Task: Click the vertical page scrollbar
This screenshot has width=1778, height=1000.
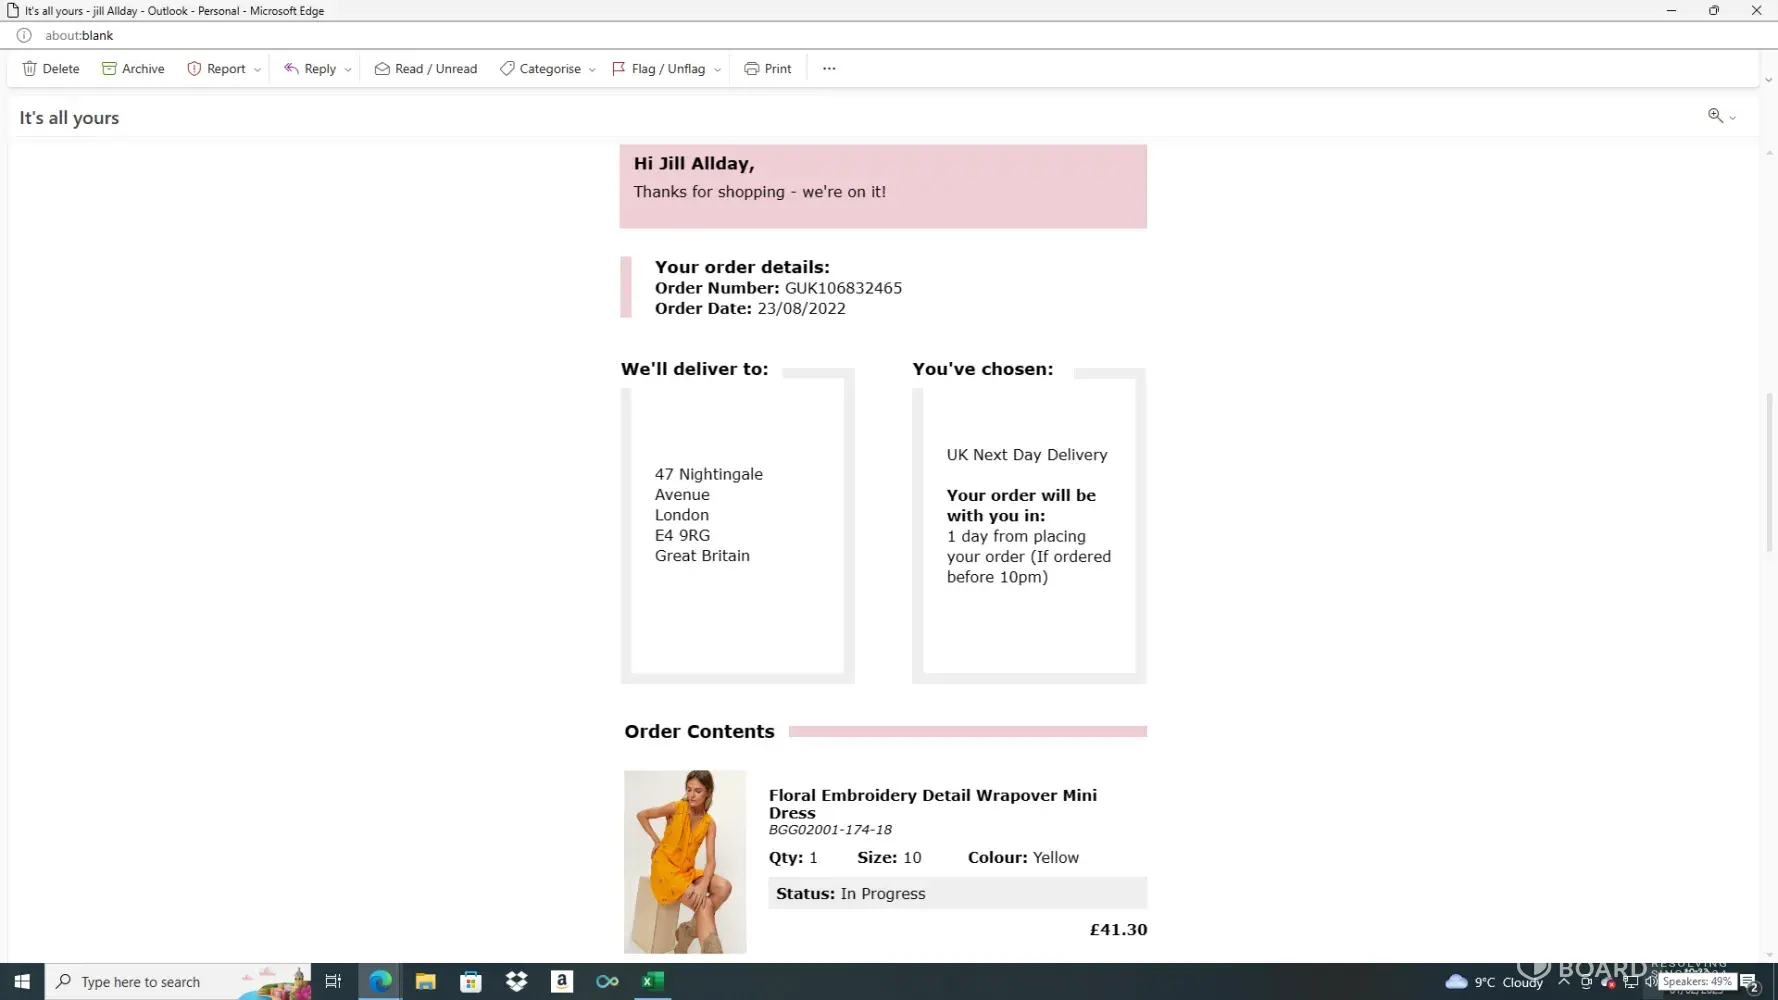Action: coord(1768,472)
